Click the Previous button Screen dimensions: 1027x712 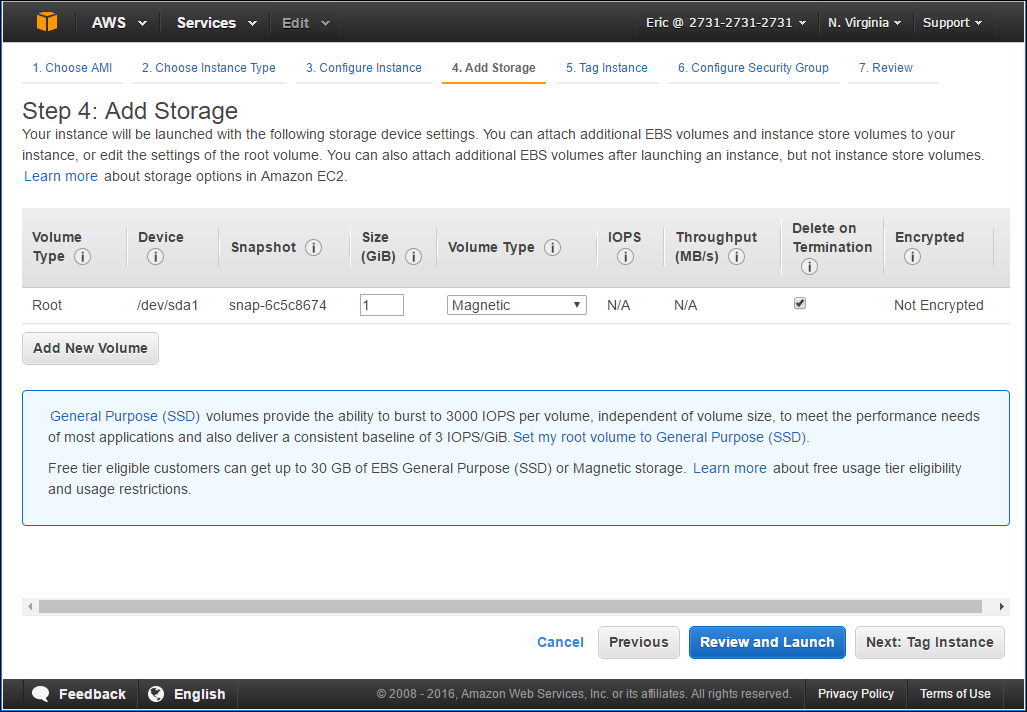[639, 642]
